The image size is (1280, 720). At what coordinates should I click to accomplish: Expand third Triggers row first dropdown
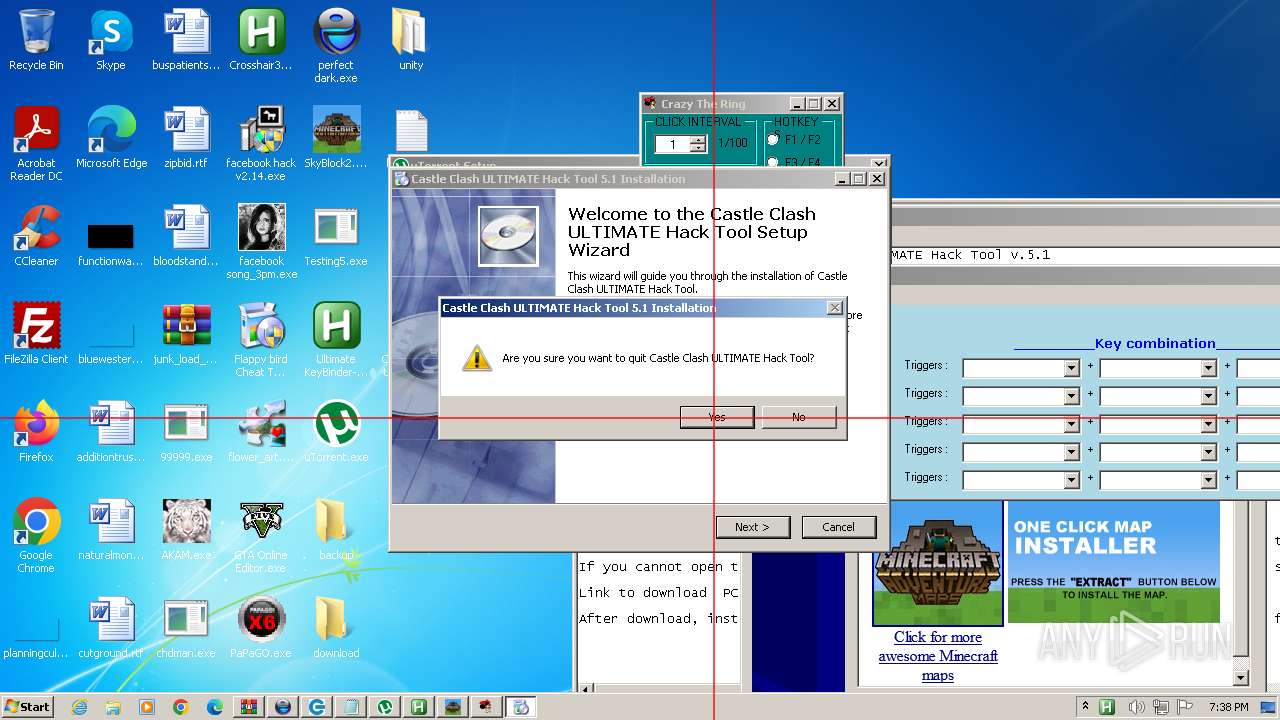click(1072, 424)
